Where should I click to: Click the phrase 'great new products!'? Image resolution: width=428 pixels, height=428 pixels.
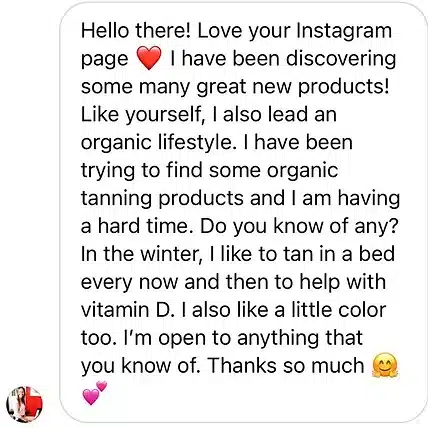pos(293,87)
